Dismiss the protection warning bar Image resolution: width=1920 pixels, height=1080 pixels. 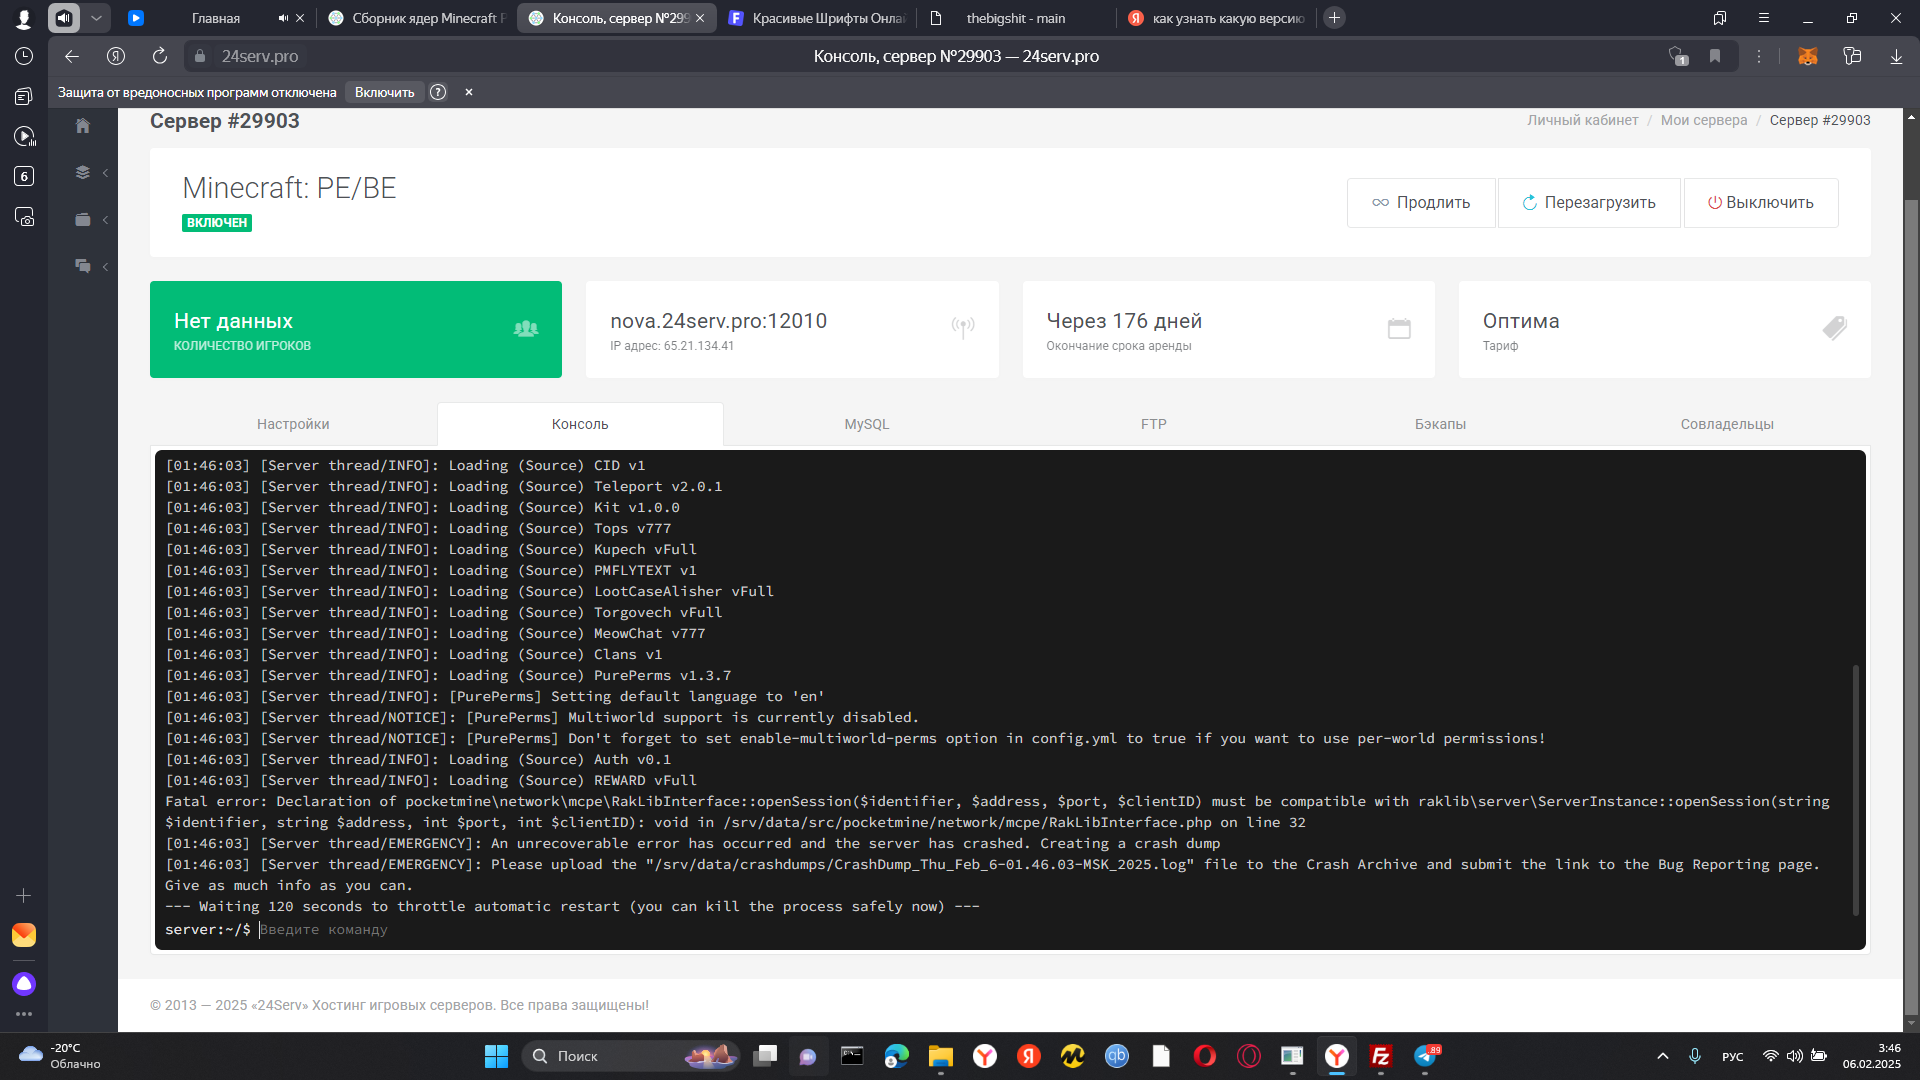pos(468,92)
